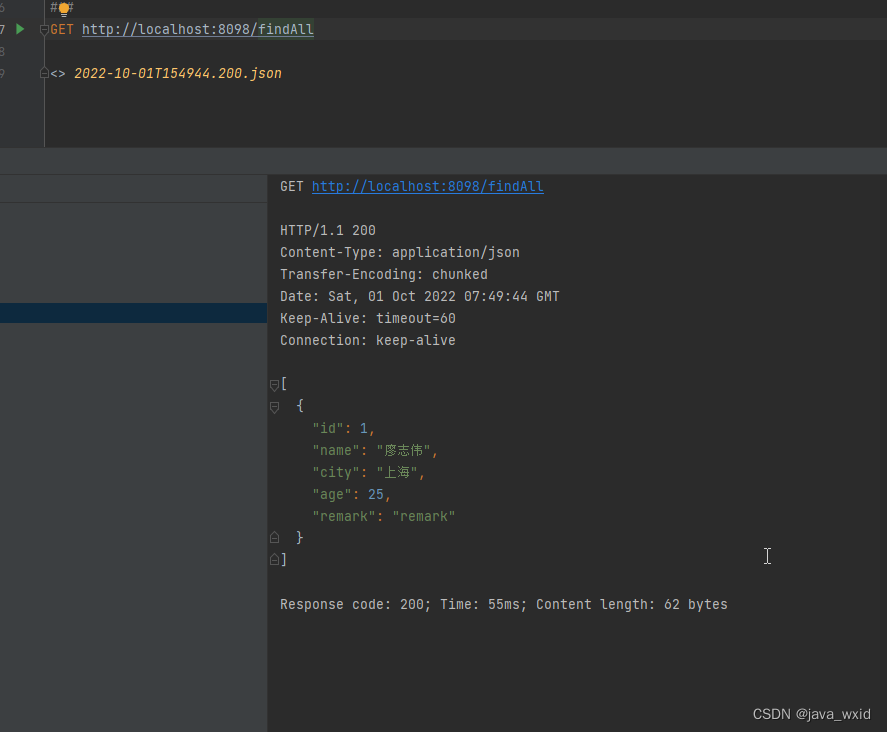
Task: Click the "name" JSON line
Action: tap(376, 450)
